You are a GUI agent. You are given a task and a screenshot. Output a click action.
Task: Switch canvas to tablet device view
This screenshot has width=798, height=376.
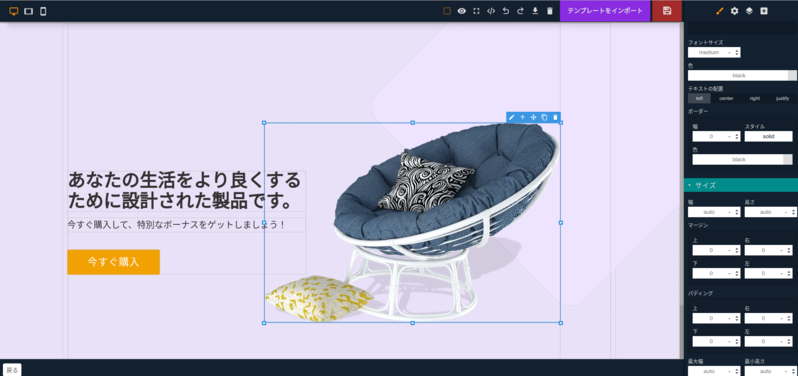pos(28,11)
